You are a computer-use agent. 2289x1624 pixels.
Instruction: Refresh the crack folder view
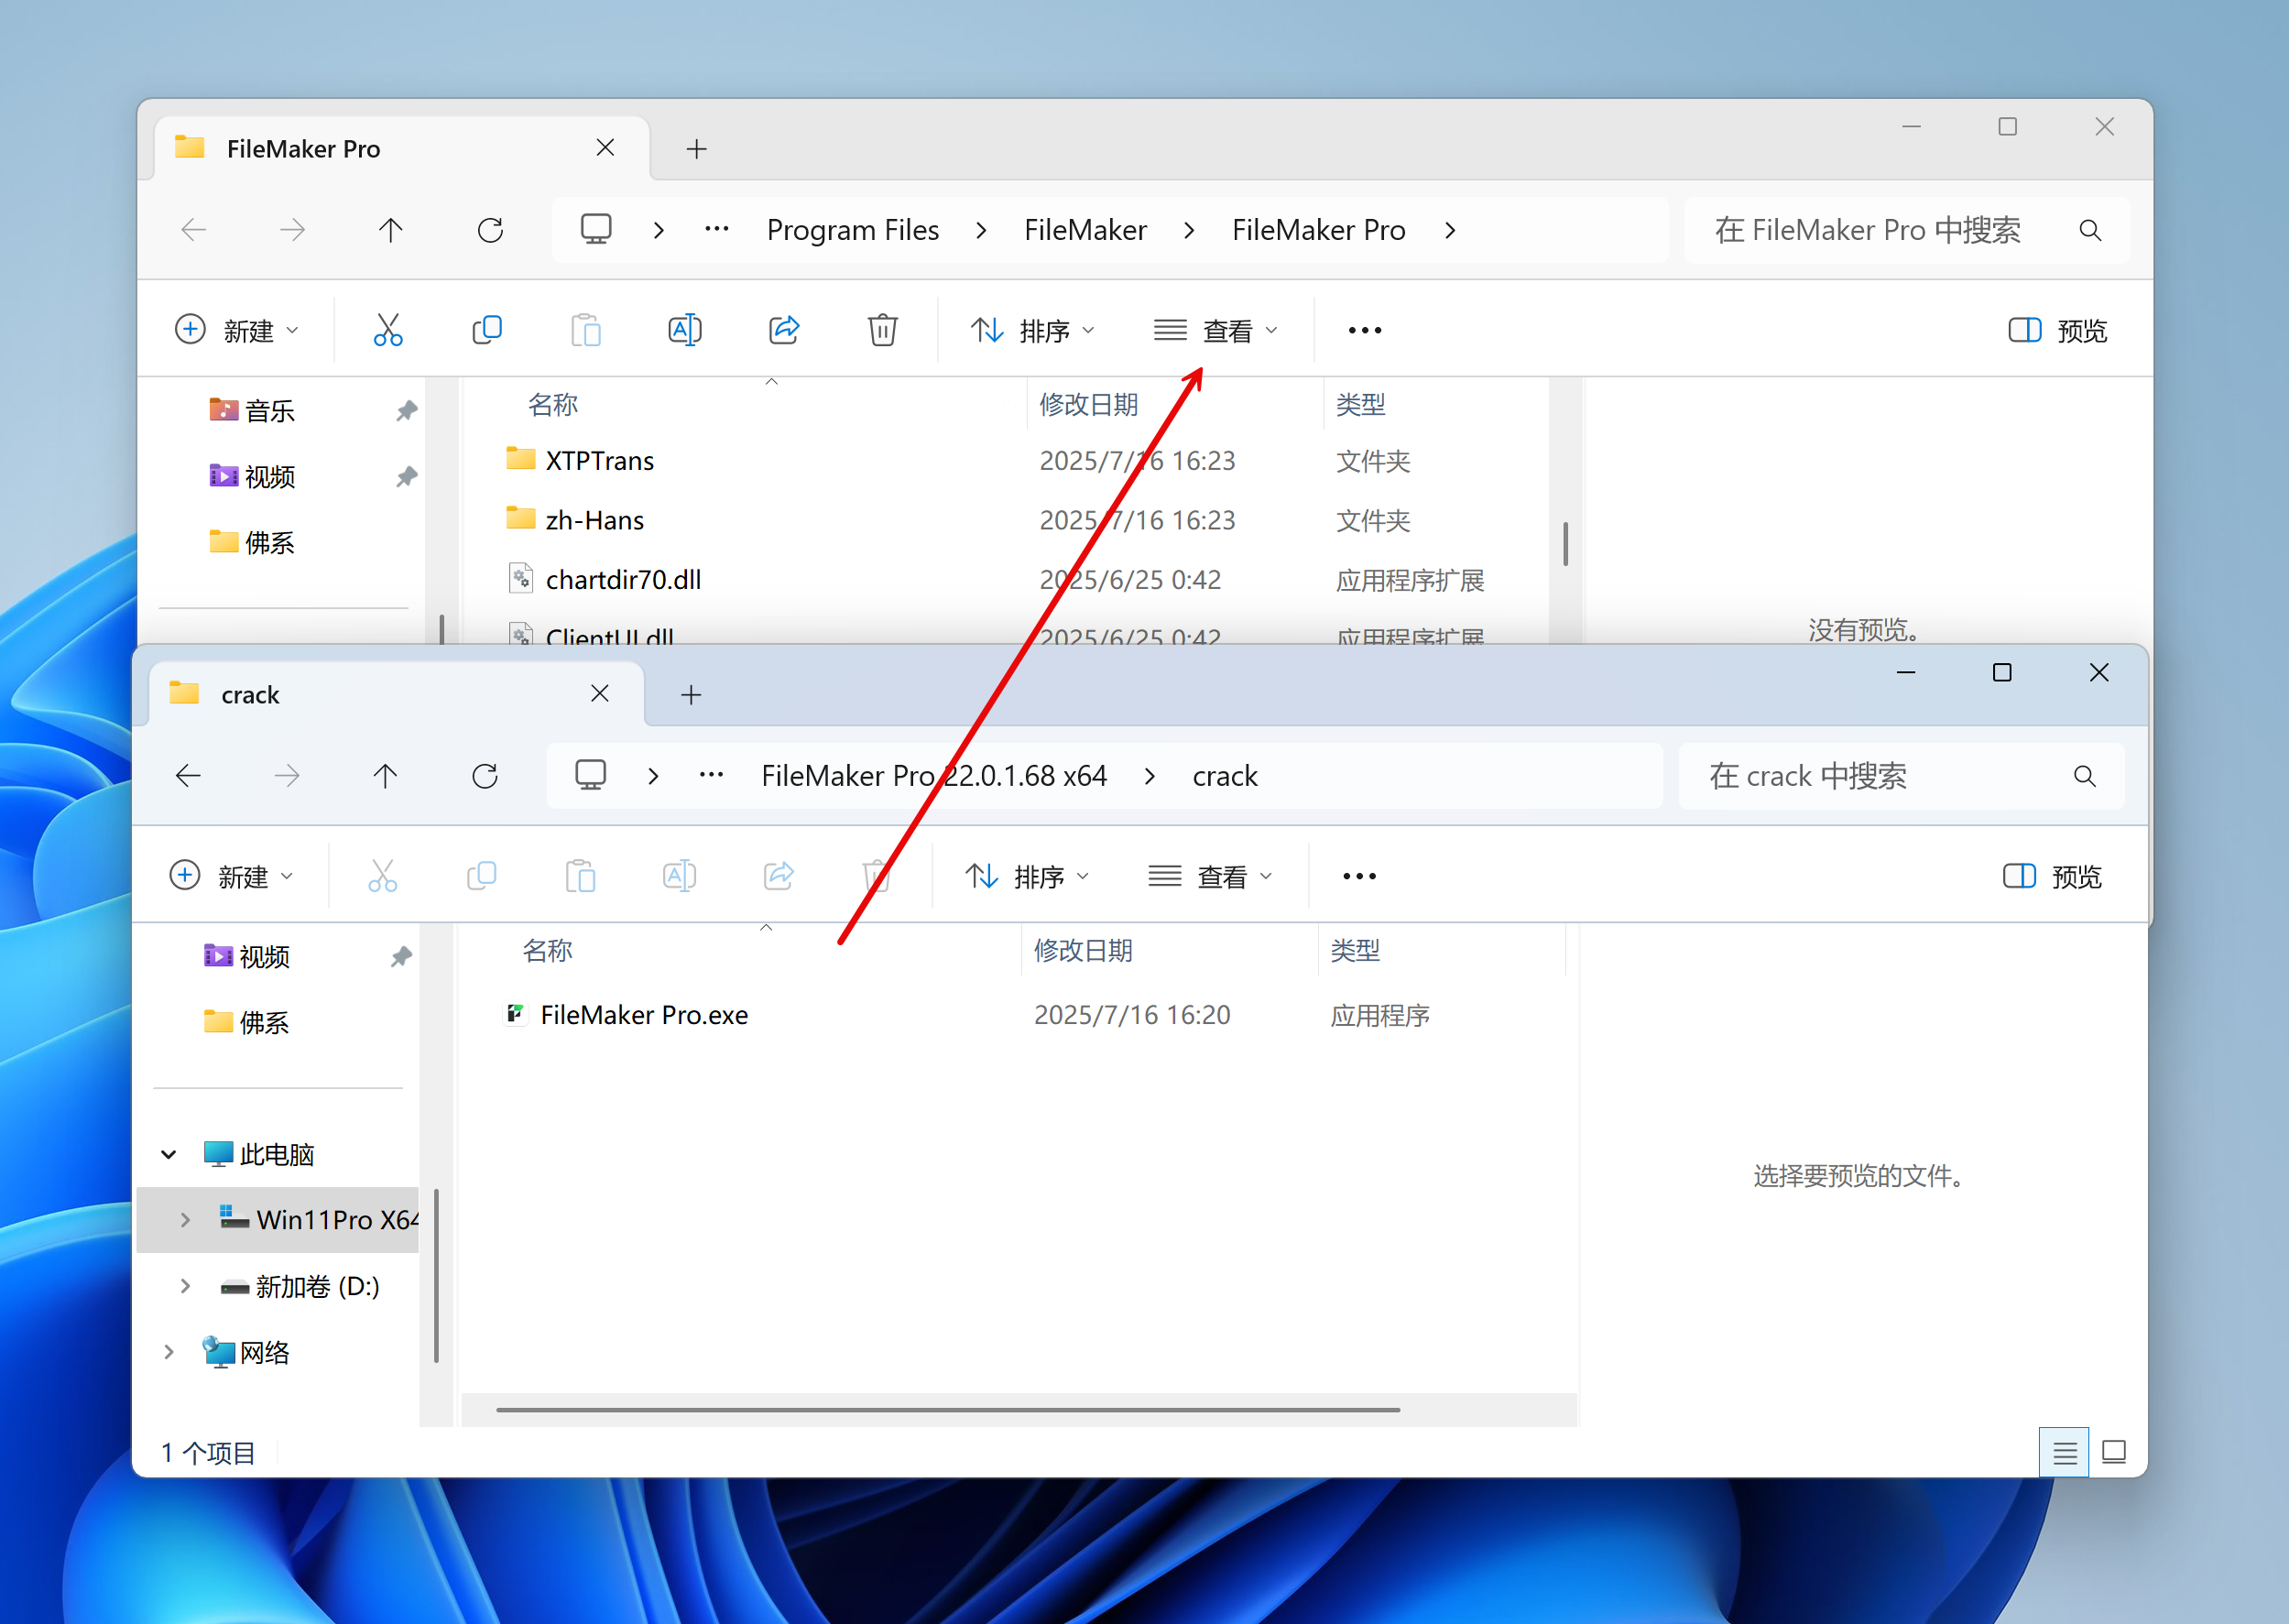[x=485, y=776]
